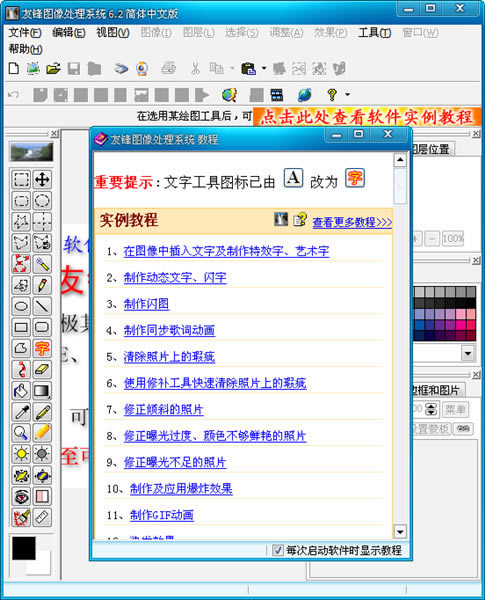Open tutorial link 制作闪图
Viewport: 485px width, 600px height.
point(146,304)
